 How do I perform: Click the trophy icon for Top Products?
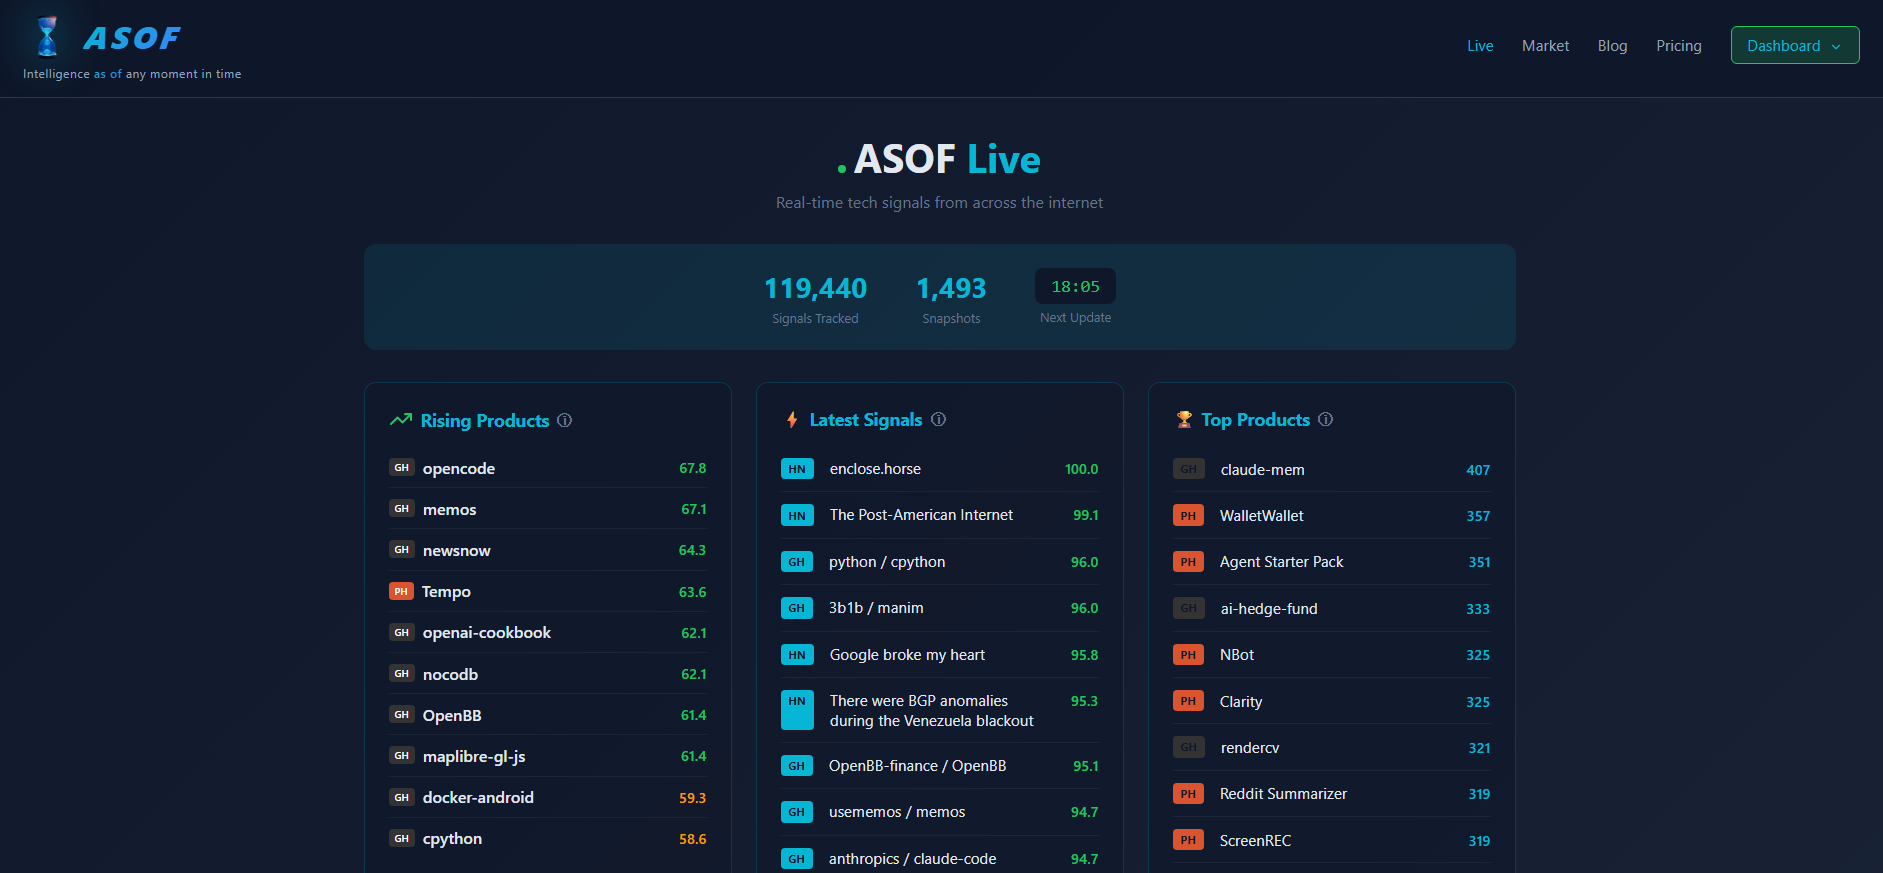pyautogui.click(x=1184, y=420)
